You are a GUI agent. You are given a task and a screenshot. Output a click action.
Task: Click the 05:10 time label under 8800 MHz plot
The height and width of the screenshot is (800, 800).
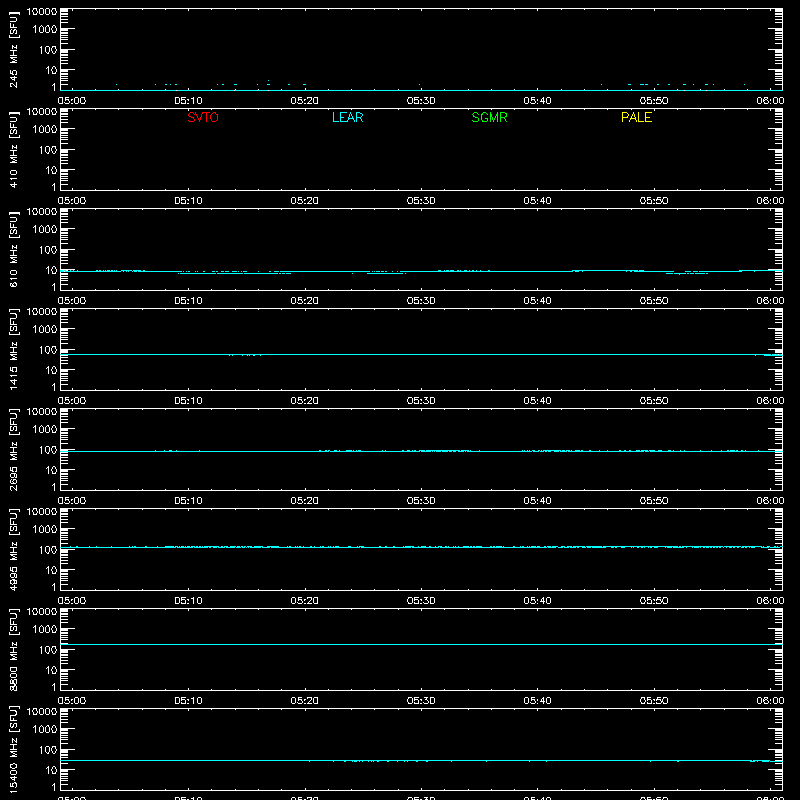pyautogui.click(x=188, y=701)
